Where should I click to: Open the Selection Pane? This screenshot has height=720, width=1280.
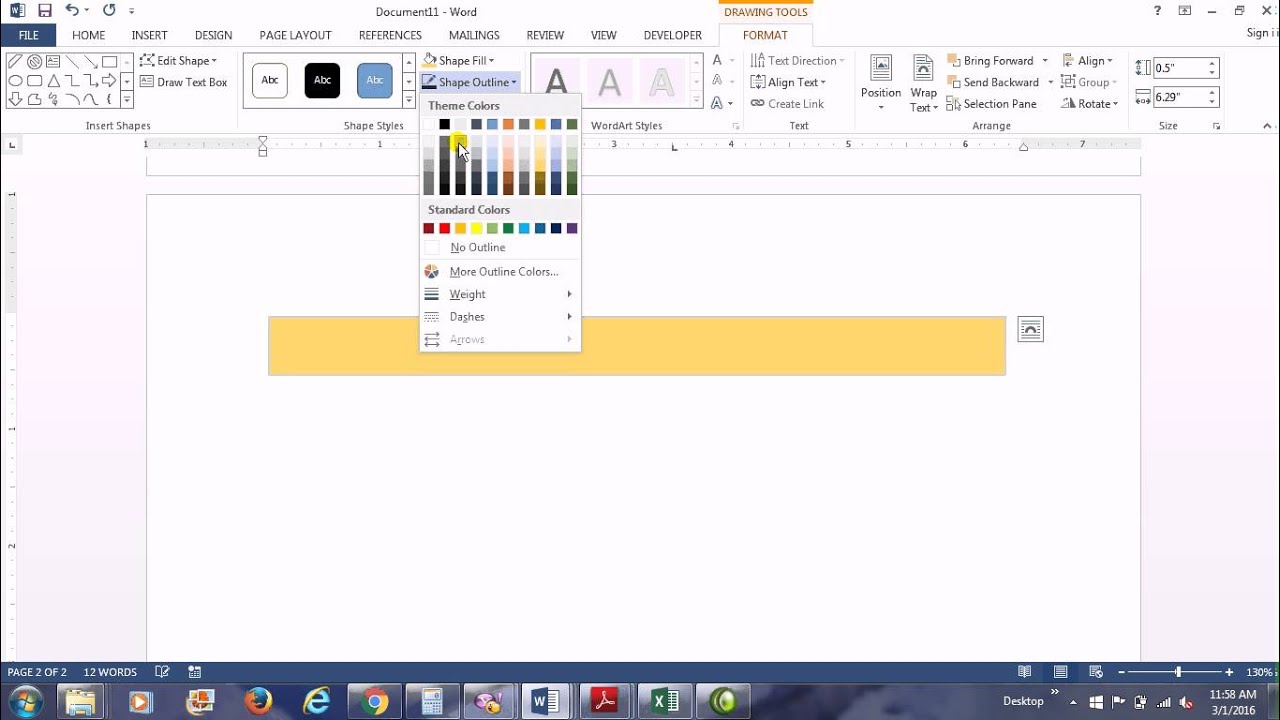(991, 104)
